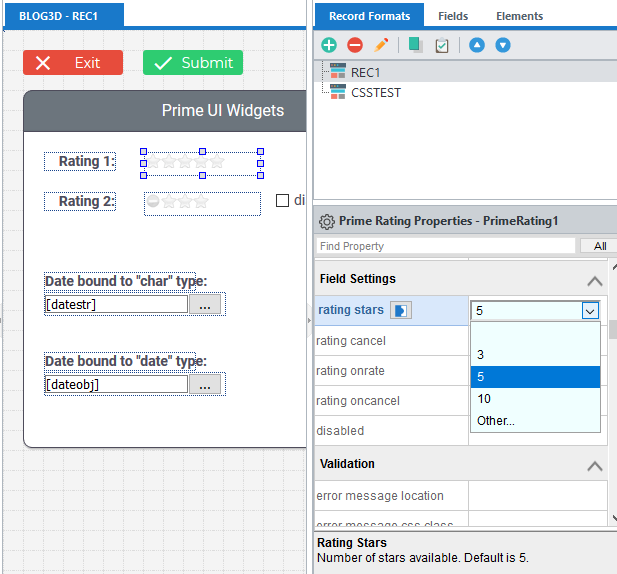Click the red Exit button
617x574 pixels.
(73, 63)
